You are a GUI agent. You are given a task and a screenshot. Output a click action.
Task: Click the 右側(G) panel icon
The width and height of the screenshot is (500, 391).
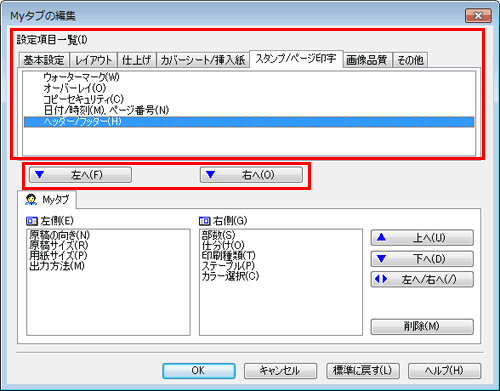click(205, 221)
